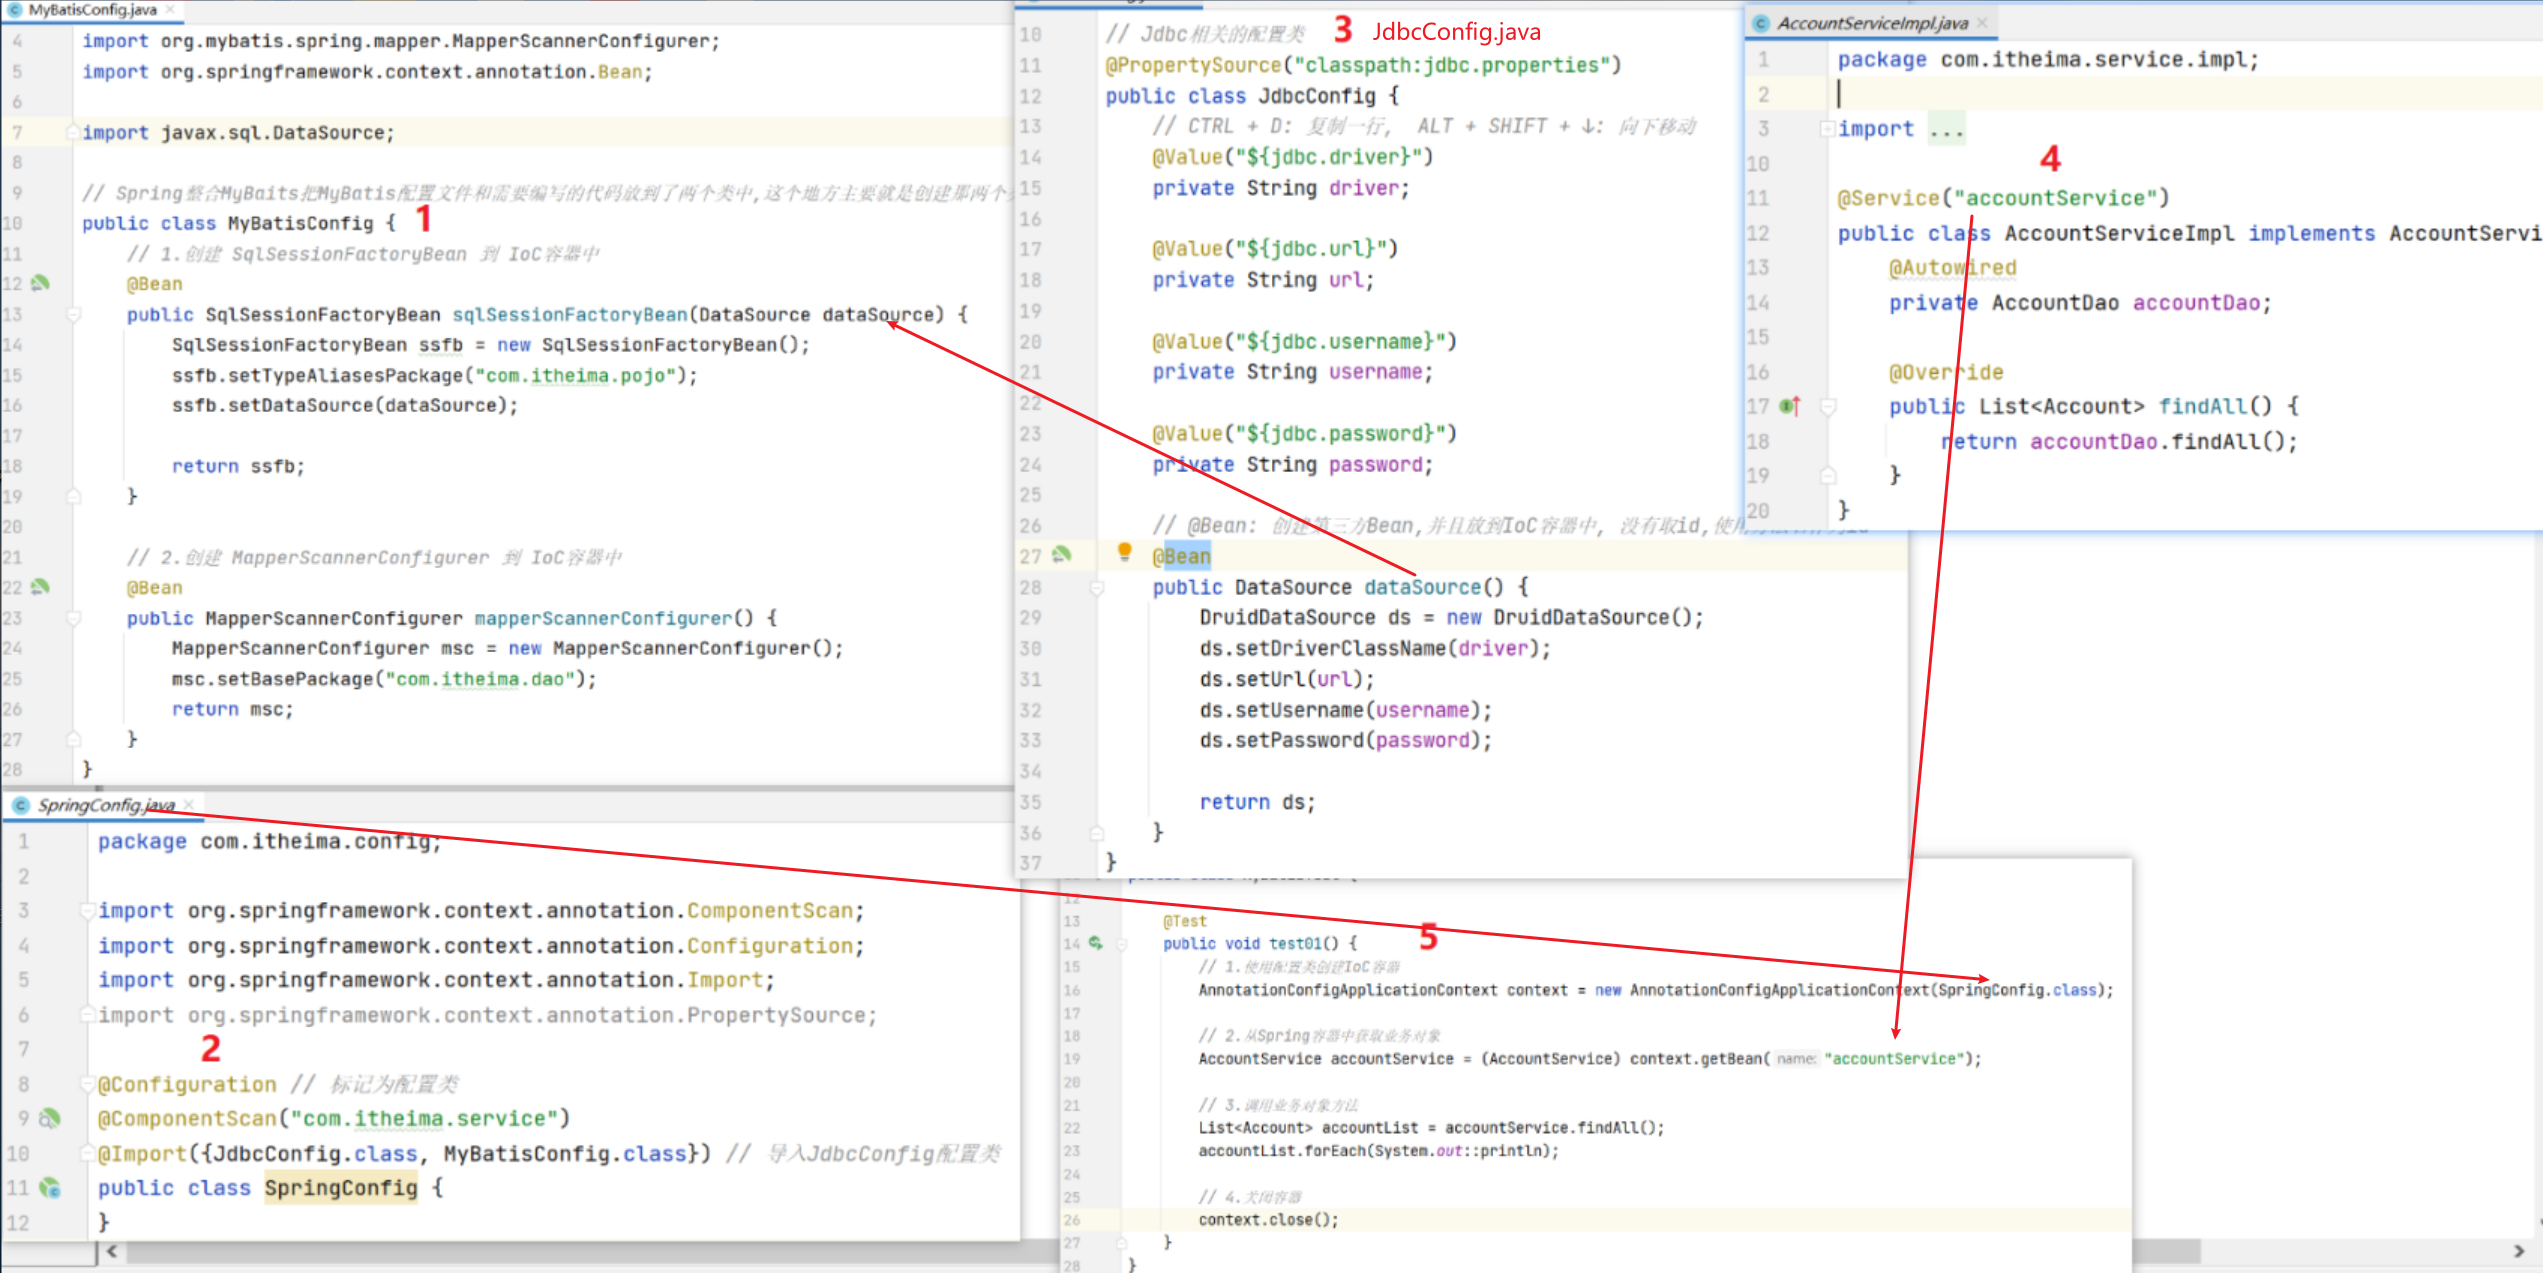Collapse SpringConfig imports fold marker at line 3
This screenshot has height=1273, width=2543.
[x=88, y=911]
